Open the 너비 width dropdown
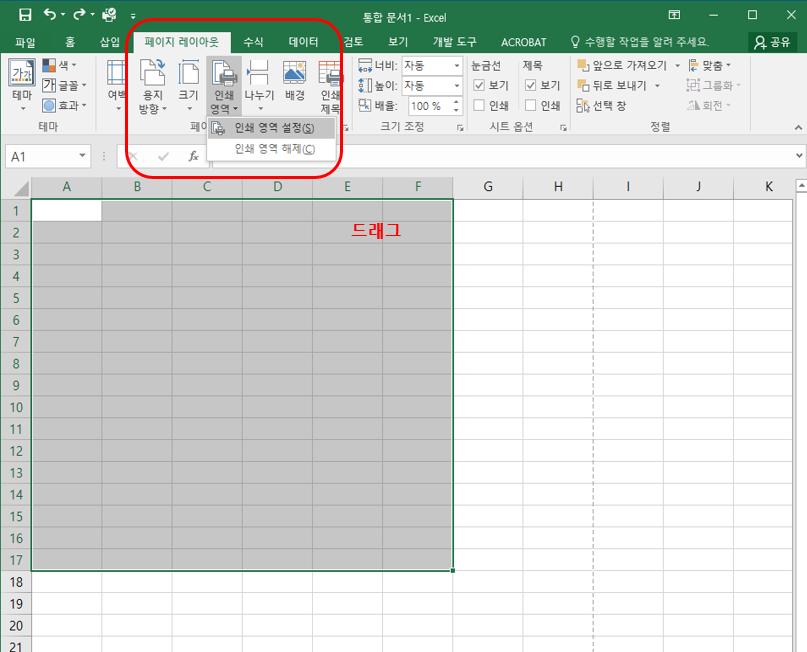 pyautogui.click(x=457, y=65)
